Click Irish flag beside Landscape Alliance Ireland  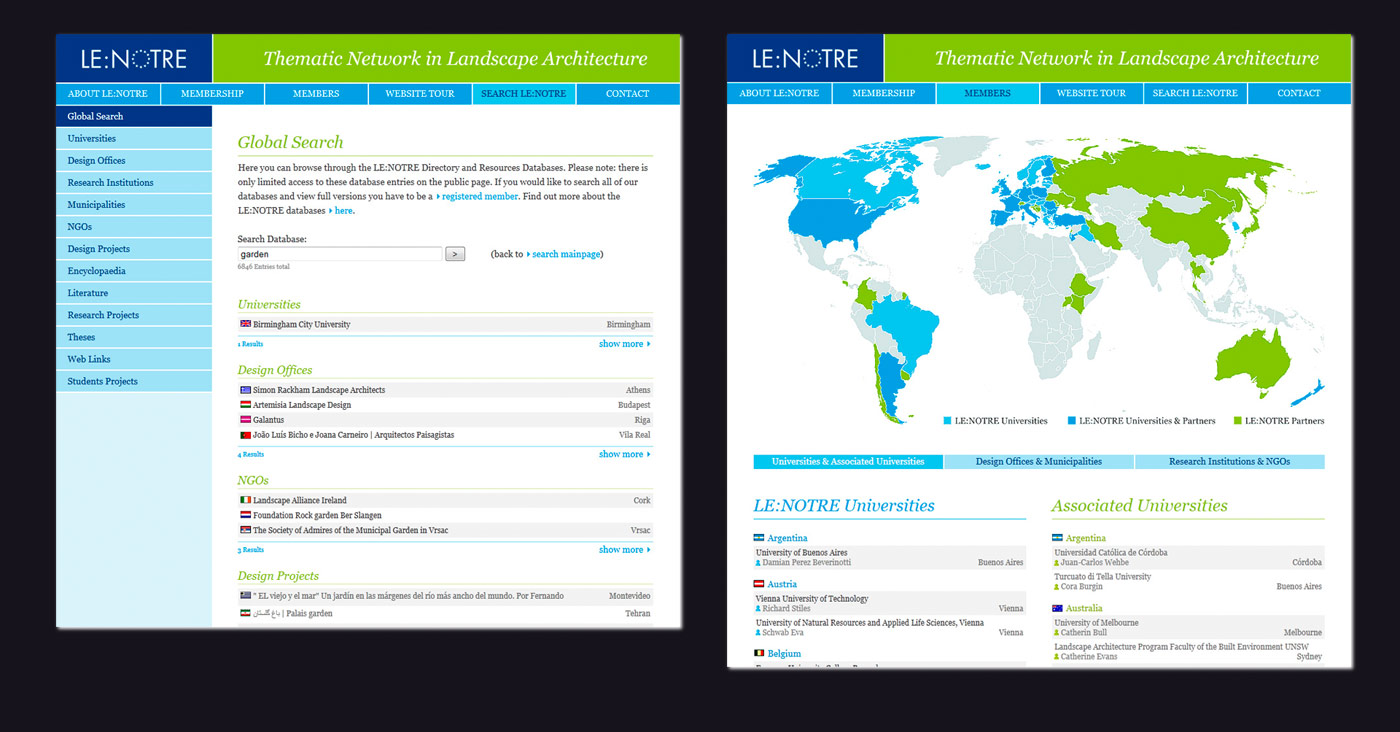pyautogui.click(x=246, y=500)
